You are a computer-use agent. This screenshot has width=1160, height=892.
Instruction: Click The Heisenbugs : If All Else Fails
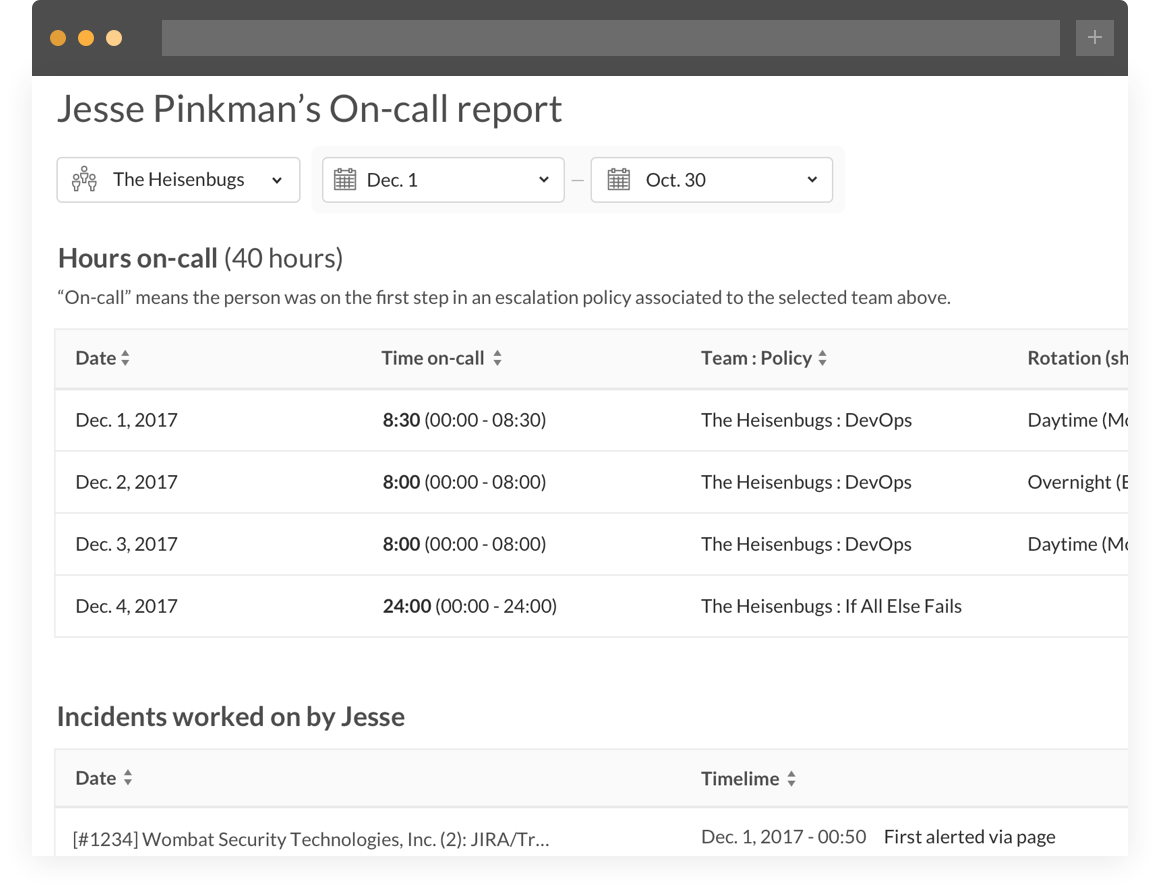pos(832,607)
